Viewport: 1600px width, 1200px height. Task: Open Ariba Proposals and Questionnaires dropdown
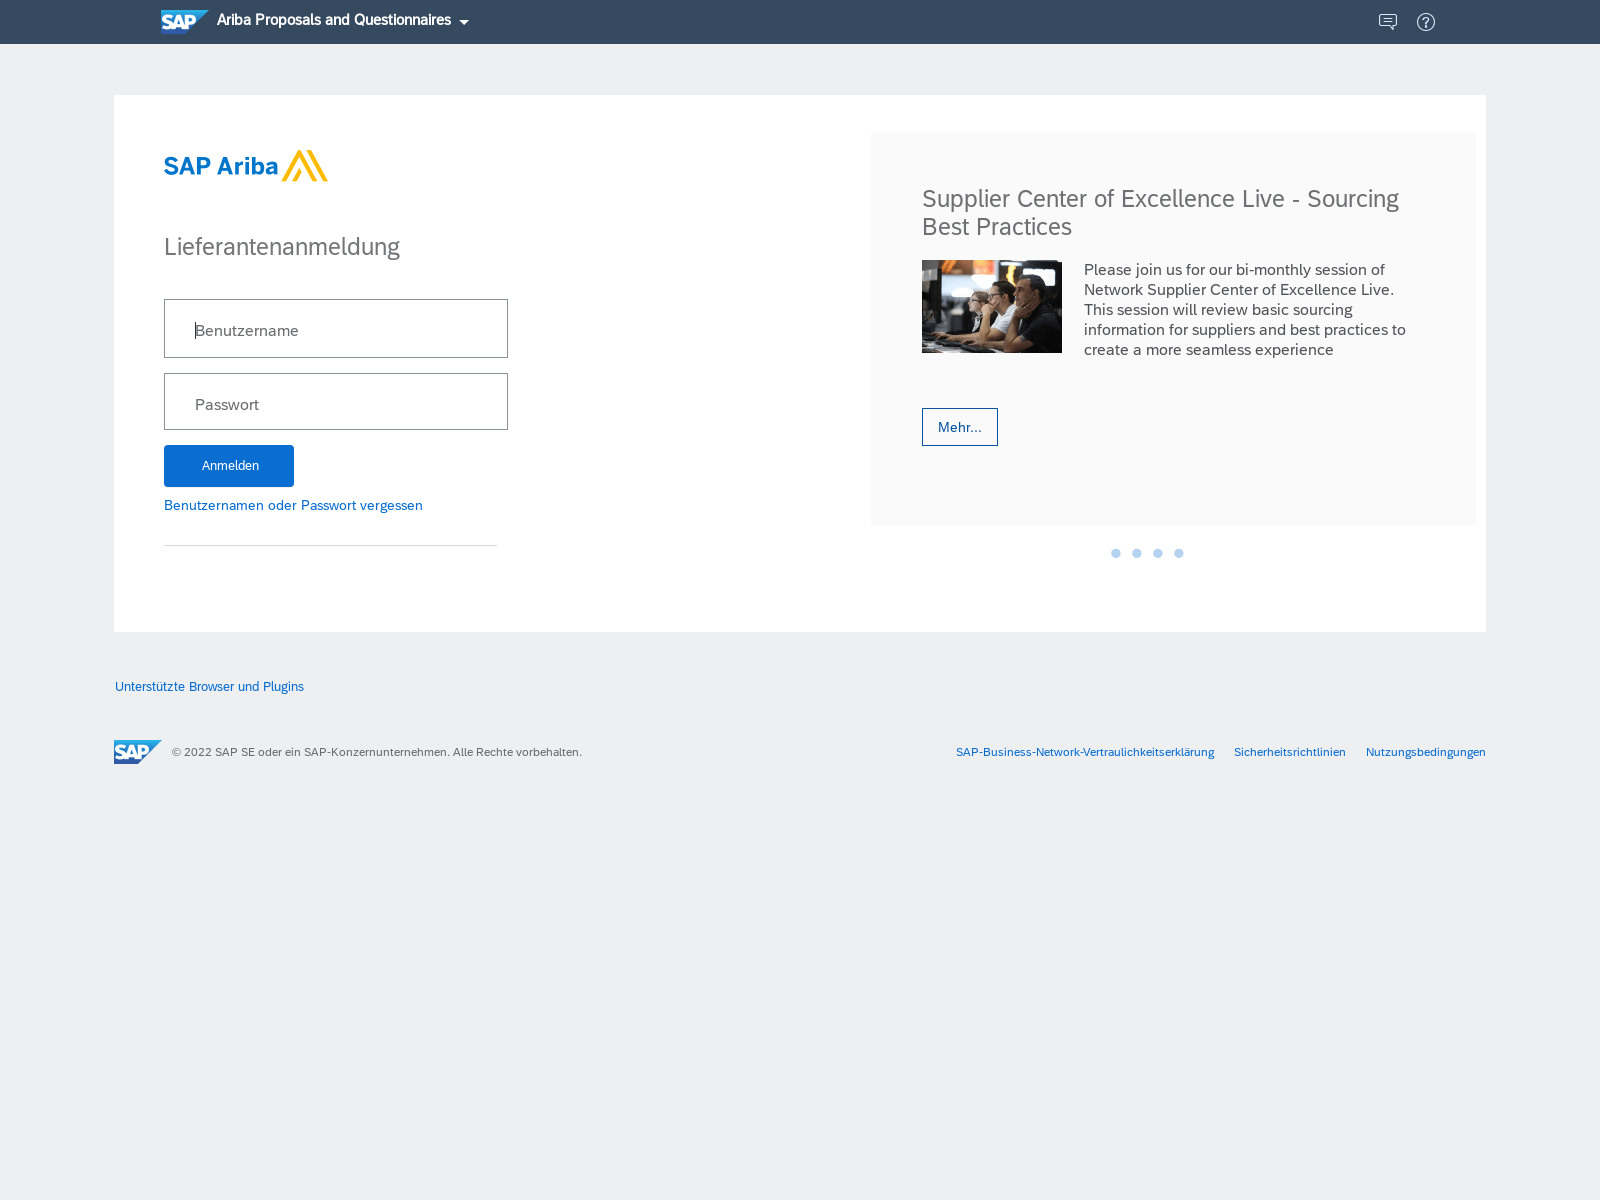pos(342,21)
